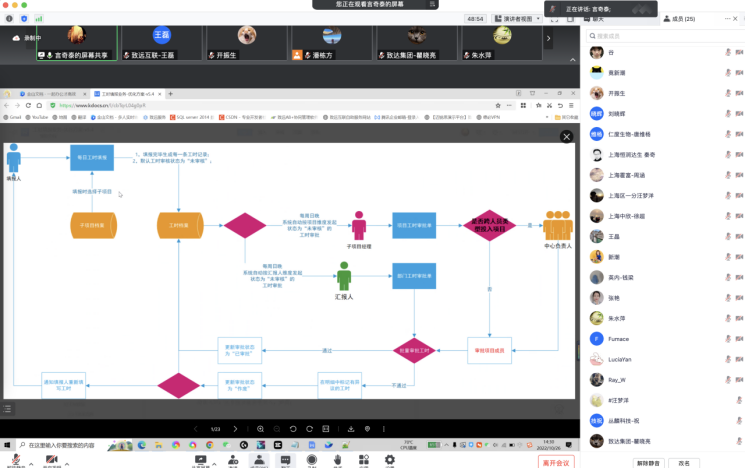The image size is (746, 468).
Task: Open the Windows Start menu in the shared screen
Action: click(x=7, y=445)
